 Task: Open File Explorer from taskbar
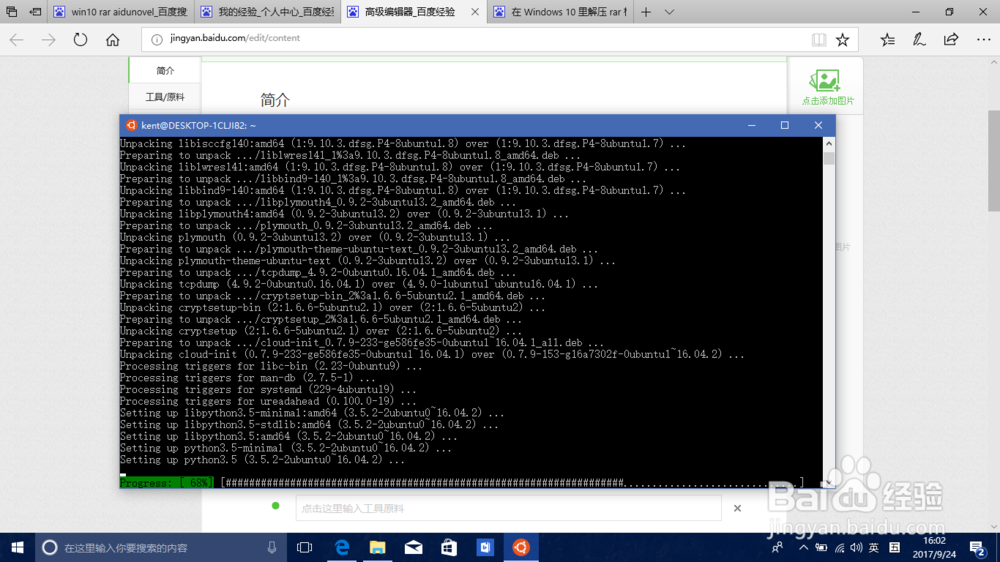point(378,547)
